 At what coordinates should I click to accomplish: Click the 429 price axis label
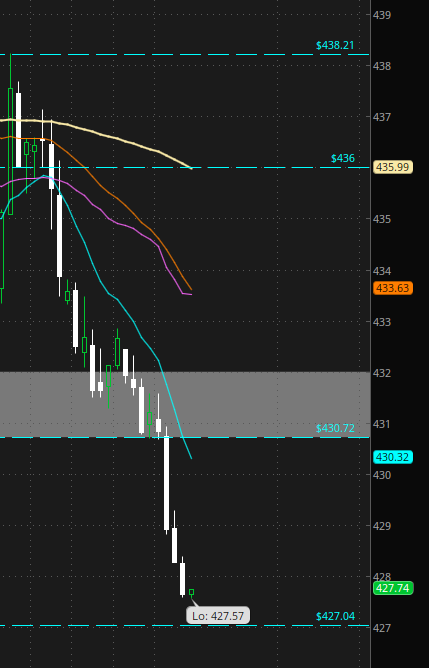tap(382, 526)
